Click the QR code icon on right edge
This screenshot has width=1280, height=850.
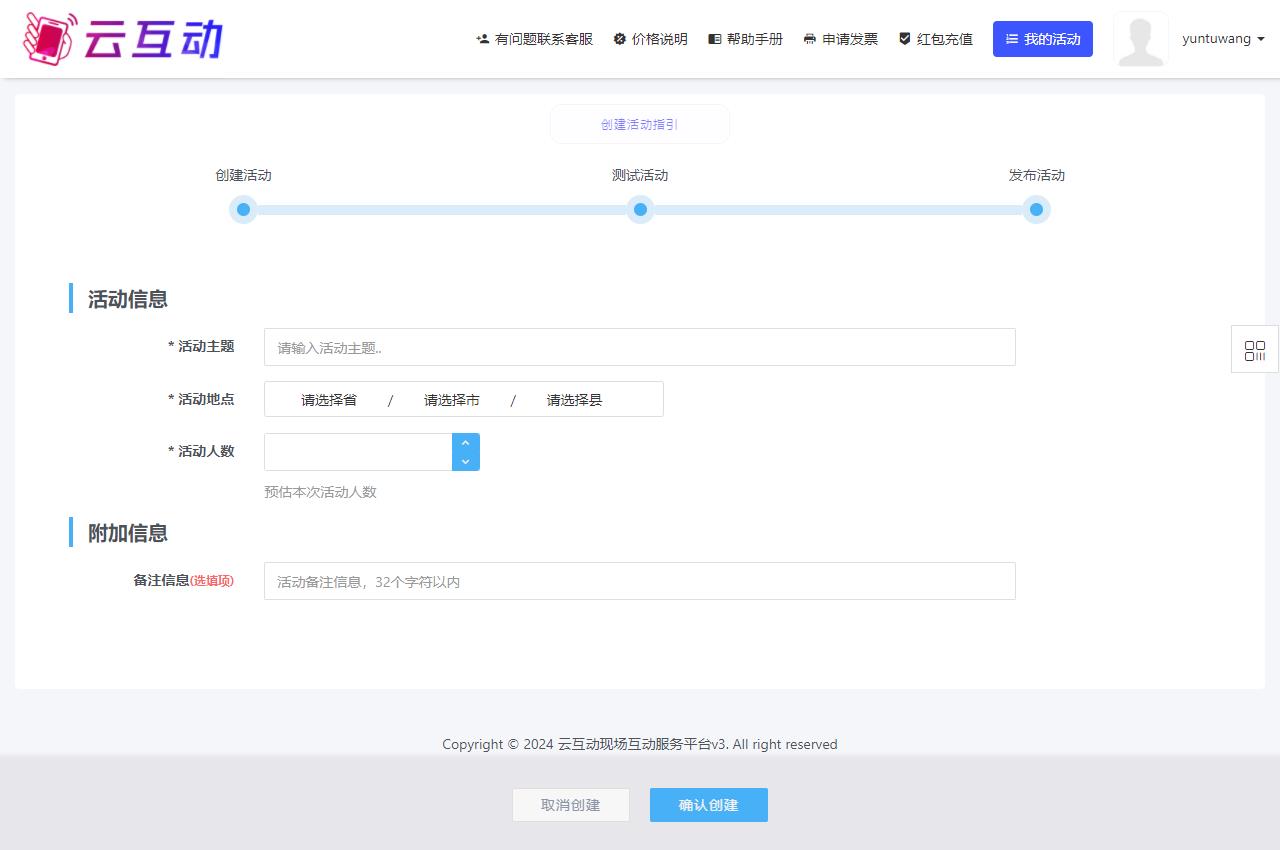pyautogui.click(x=1254, y=350)
